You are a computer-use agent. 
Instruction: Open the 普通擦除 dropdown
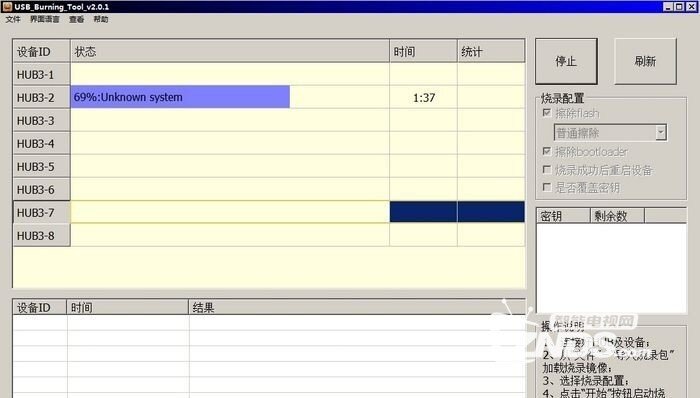610,133
